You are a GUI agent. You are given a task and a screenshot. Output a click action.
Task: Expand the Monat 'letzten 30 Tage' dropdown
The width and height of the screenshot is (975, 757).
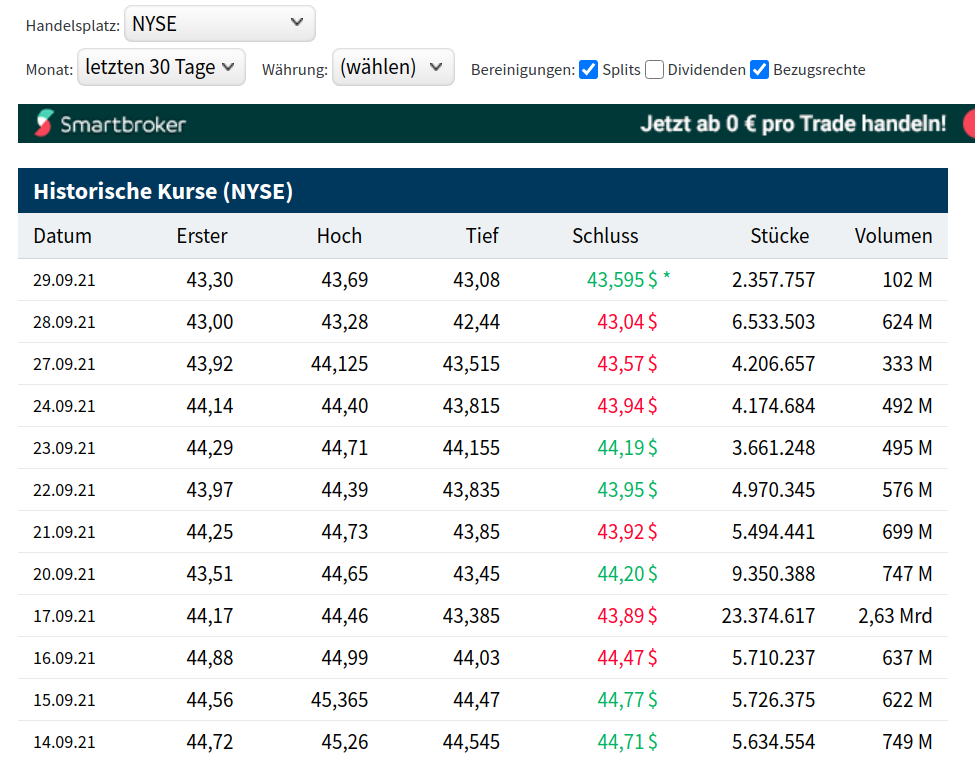(161, 67)
